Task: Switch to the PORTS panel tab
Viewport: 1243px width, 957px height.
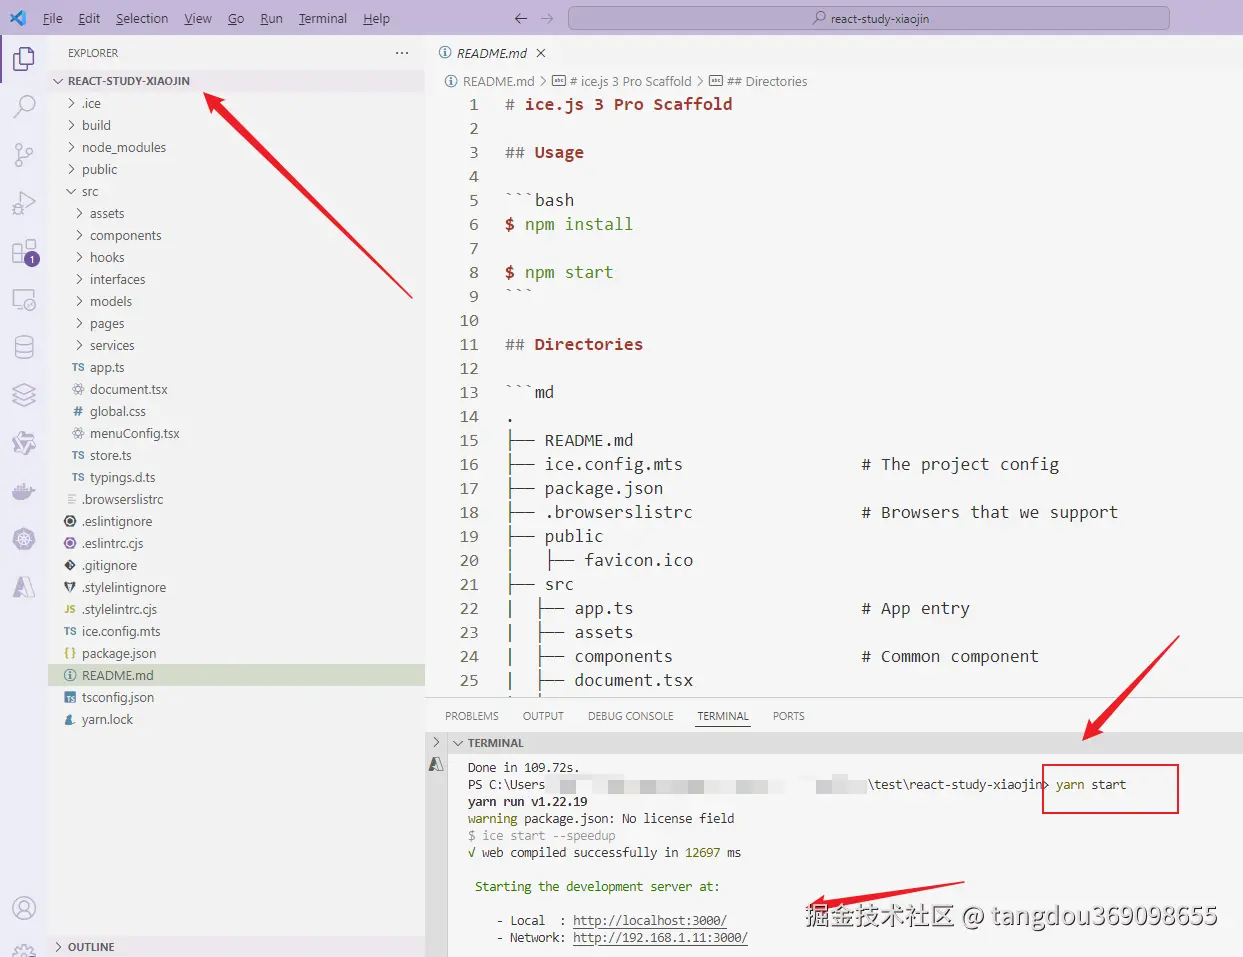Action: pos(789,716)
